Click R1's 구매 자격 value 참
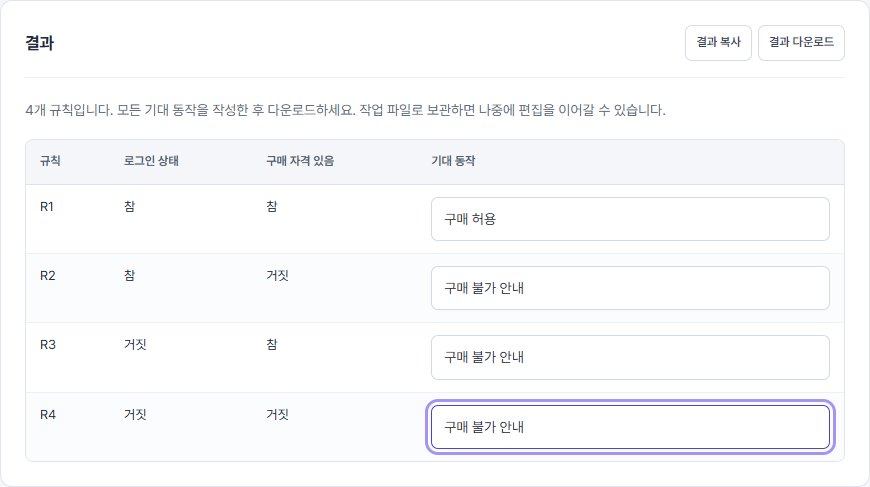Viewport: 870px width, 487px height. pyautogui.click(x=271, y=206)
